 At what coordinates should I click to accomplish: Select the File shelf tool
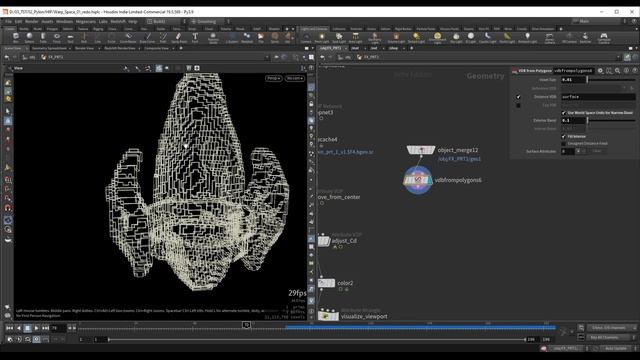click(x=261, y=38)
